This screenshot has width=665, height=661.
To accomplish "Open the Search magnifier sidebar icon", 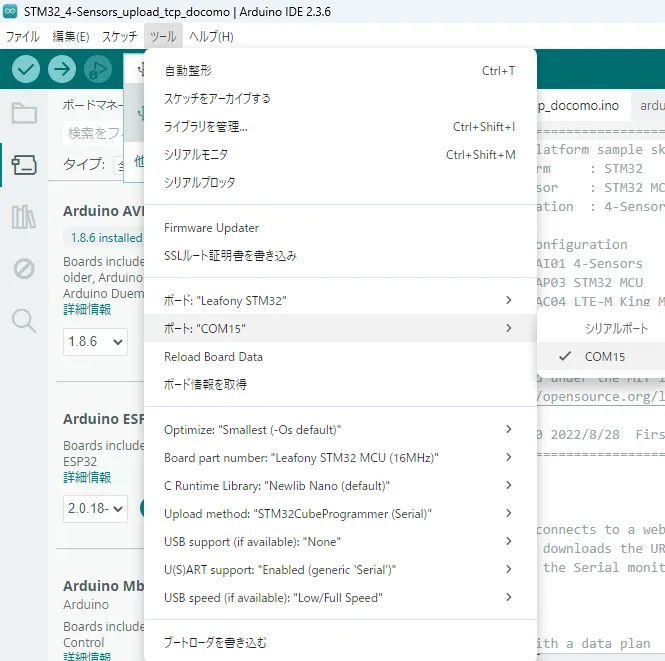I will tap(24, 320).
